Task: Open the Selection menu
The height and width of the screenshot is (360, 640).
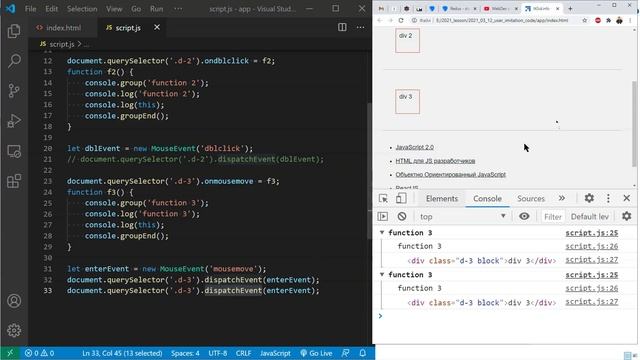Action: pos(82,9)
